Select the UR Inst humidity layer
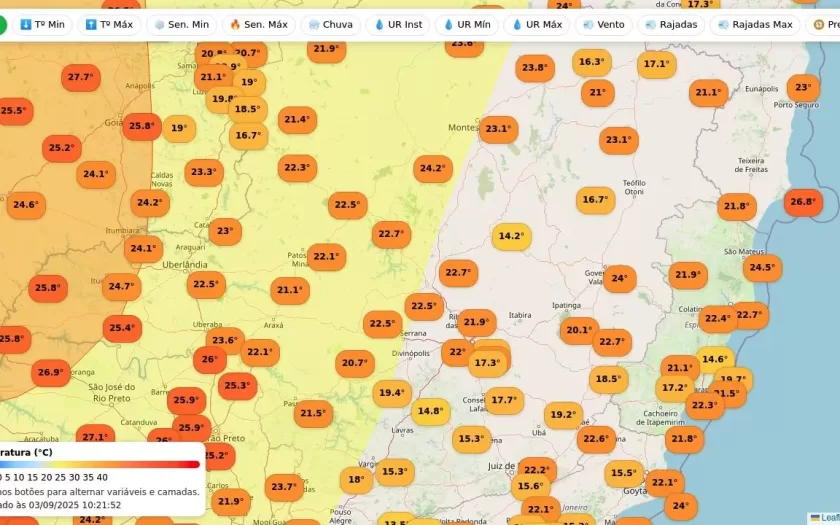 [398, 24]
